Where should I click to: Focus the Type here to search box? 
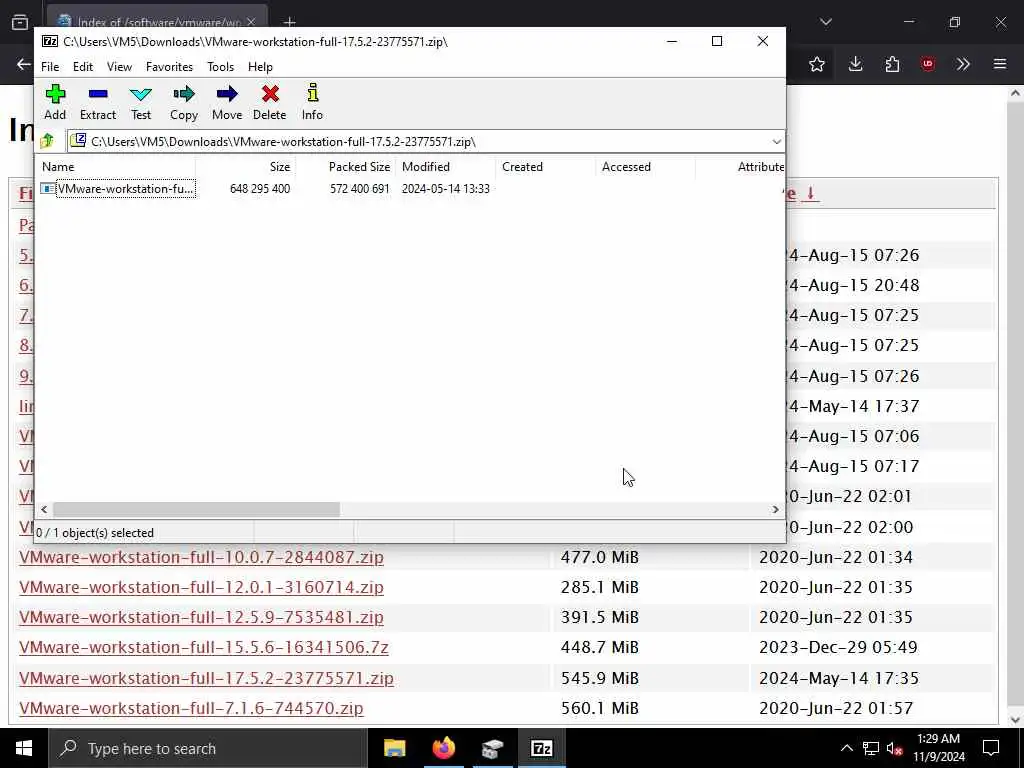tap(208, 748)
